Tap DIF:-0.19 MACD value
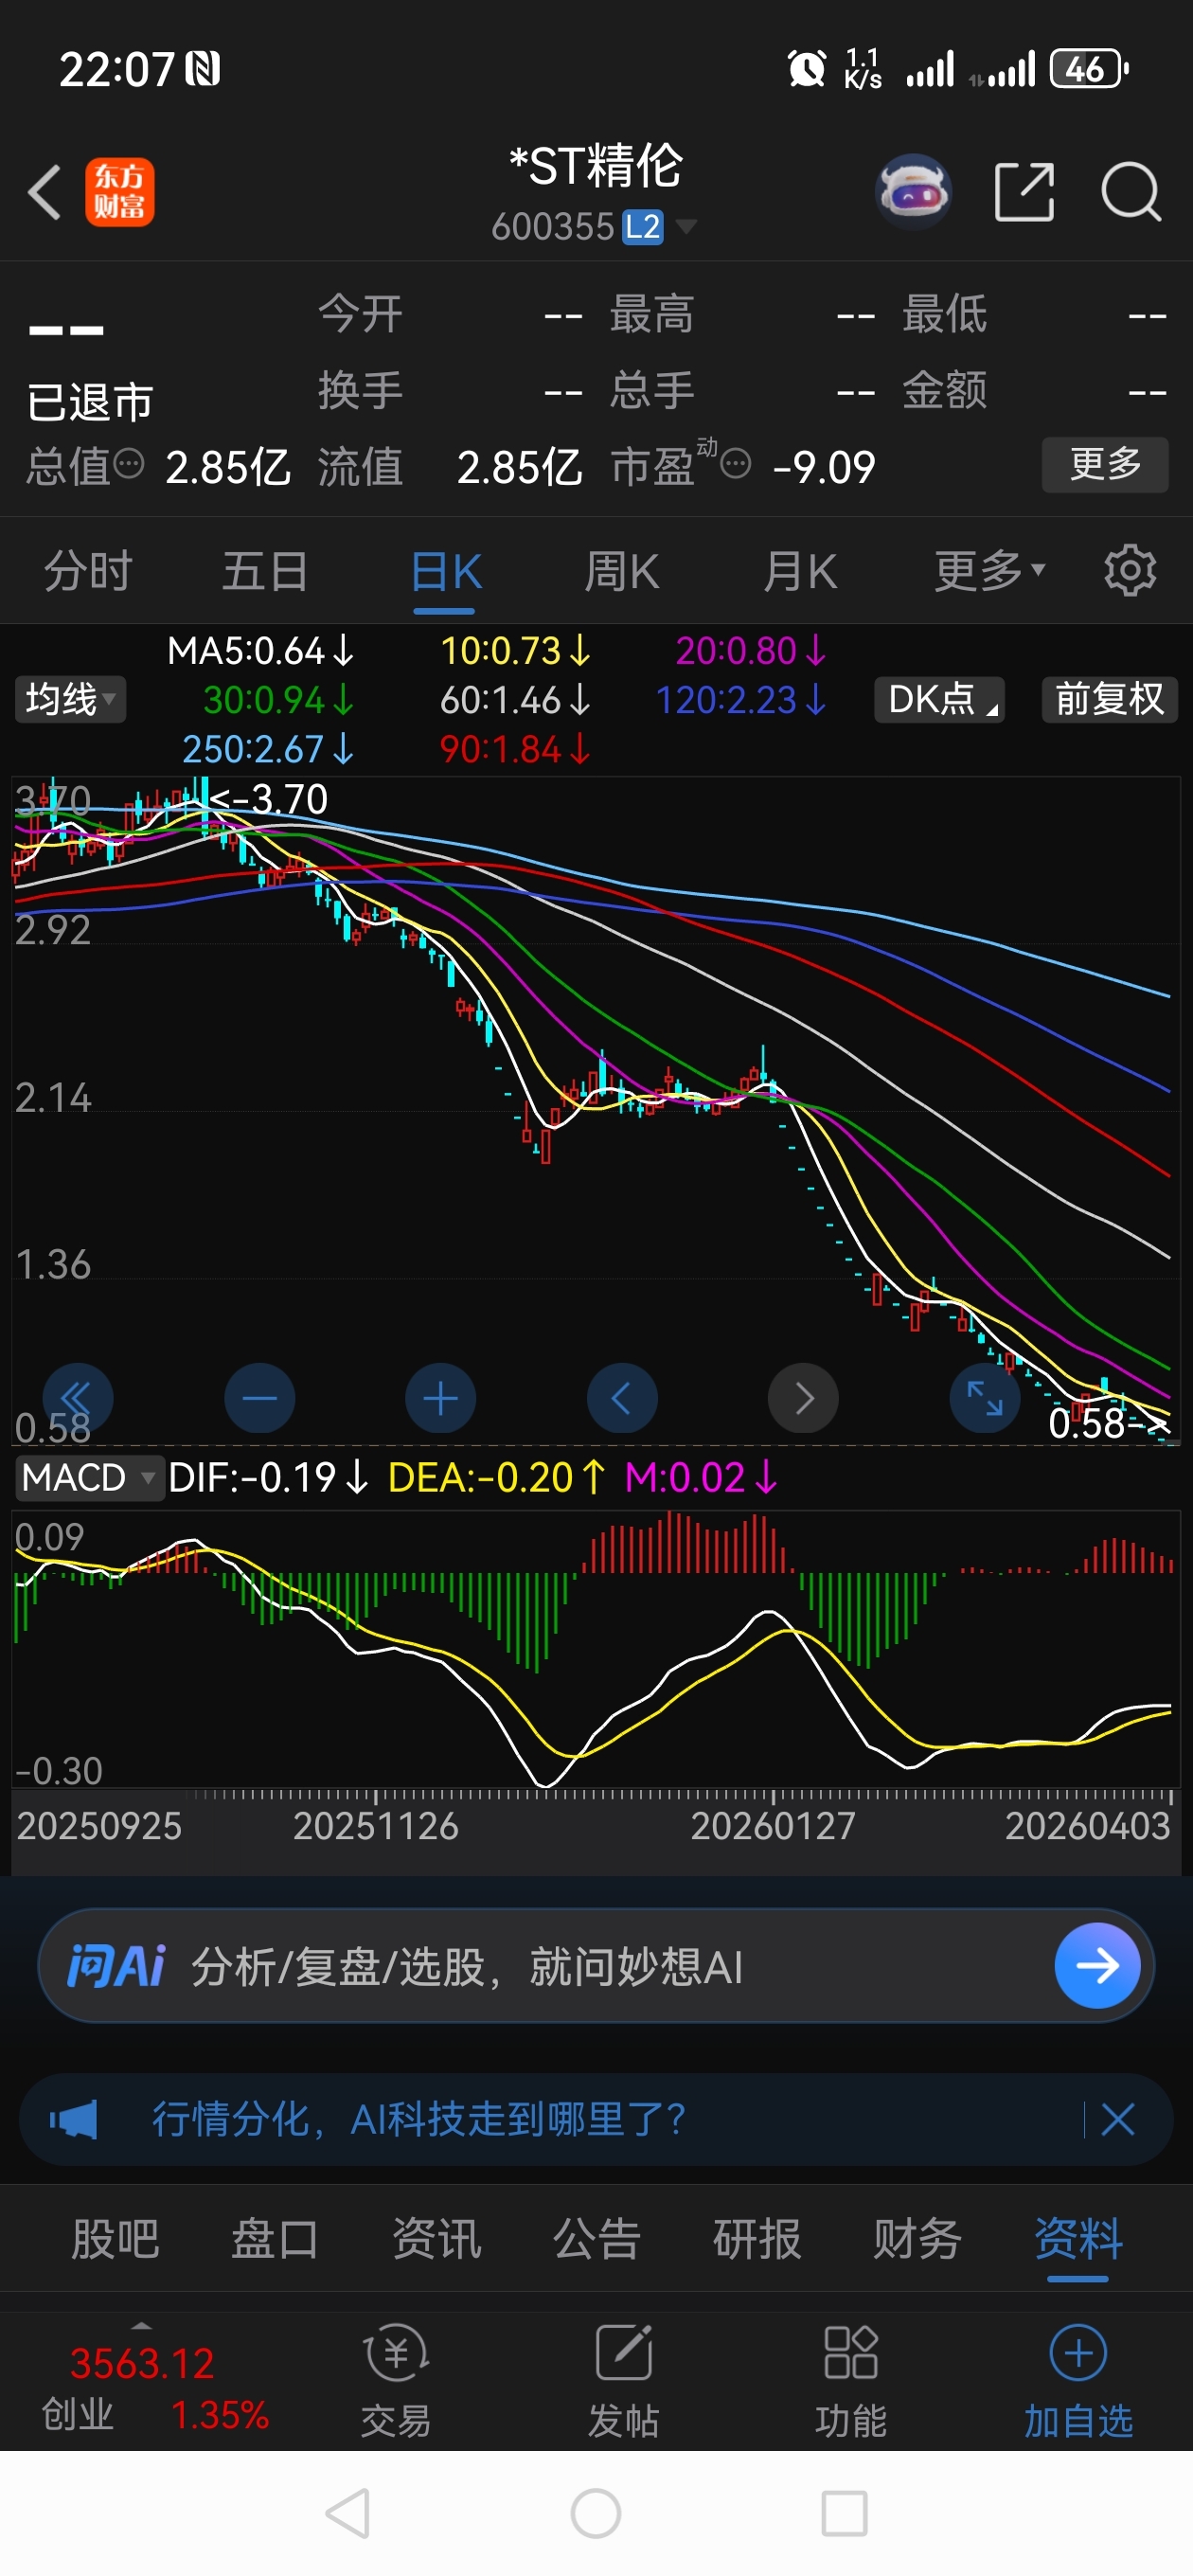This screenshot has height=2576, width=1193. (268, 1477)
